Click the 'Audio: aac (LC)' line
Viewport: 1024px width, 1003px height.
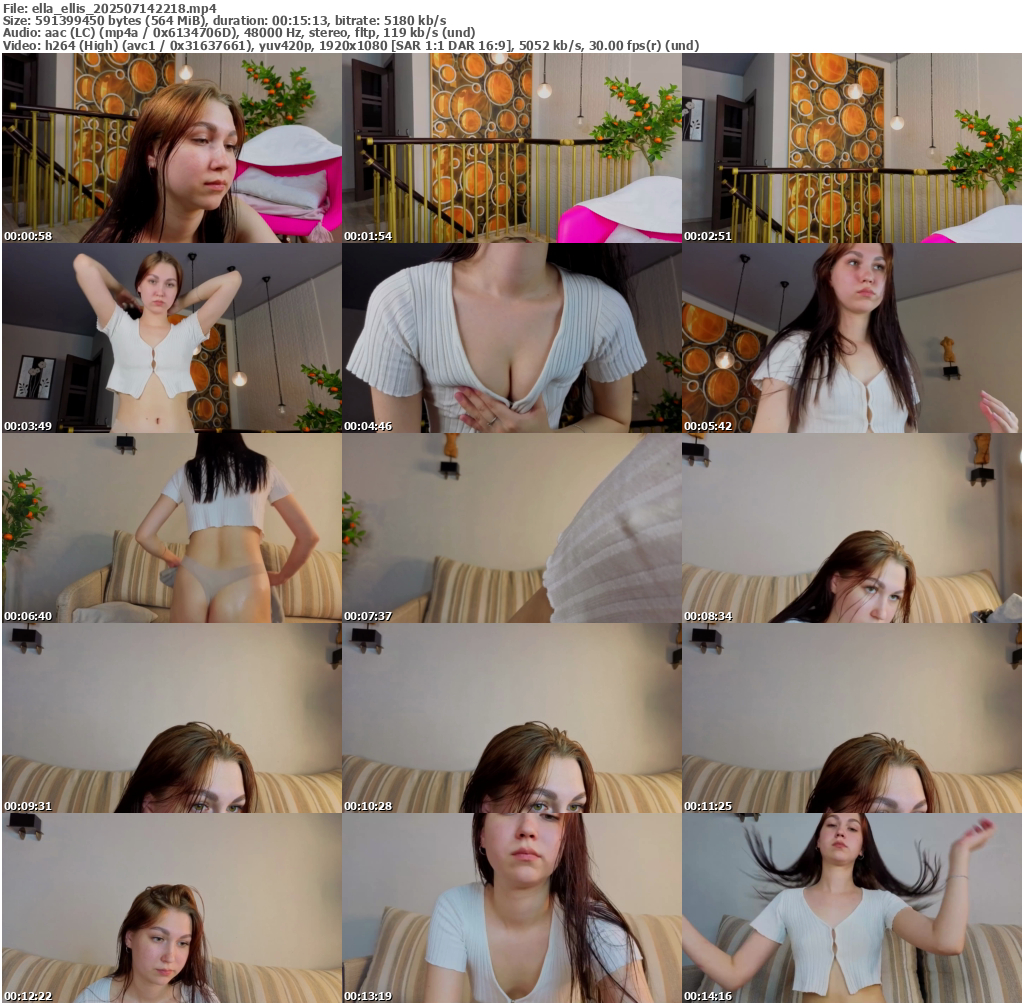coord(239,33)
